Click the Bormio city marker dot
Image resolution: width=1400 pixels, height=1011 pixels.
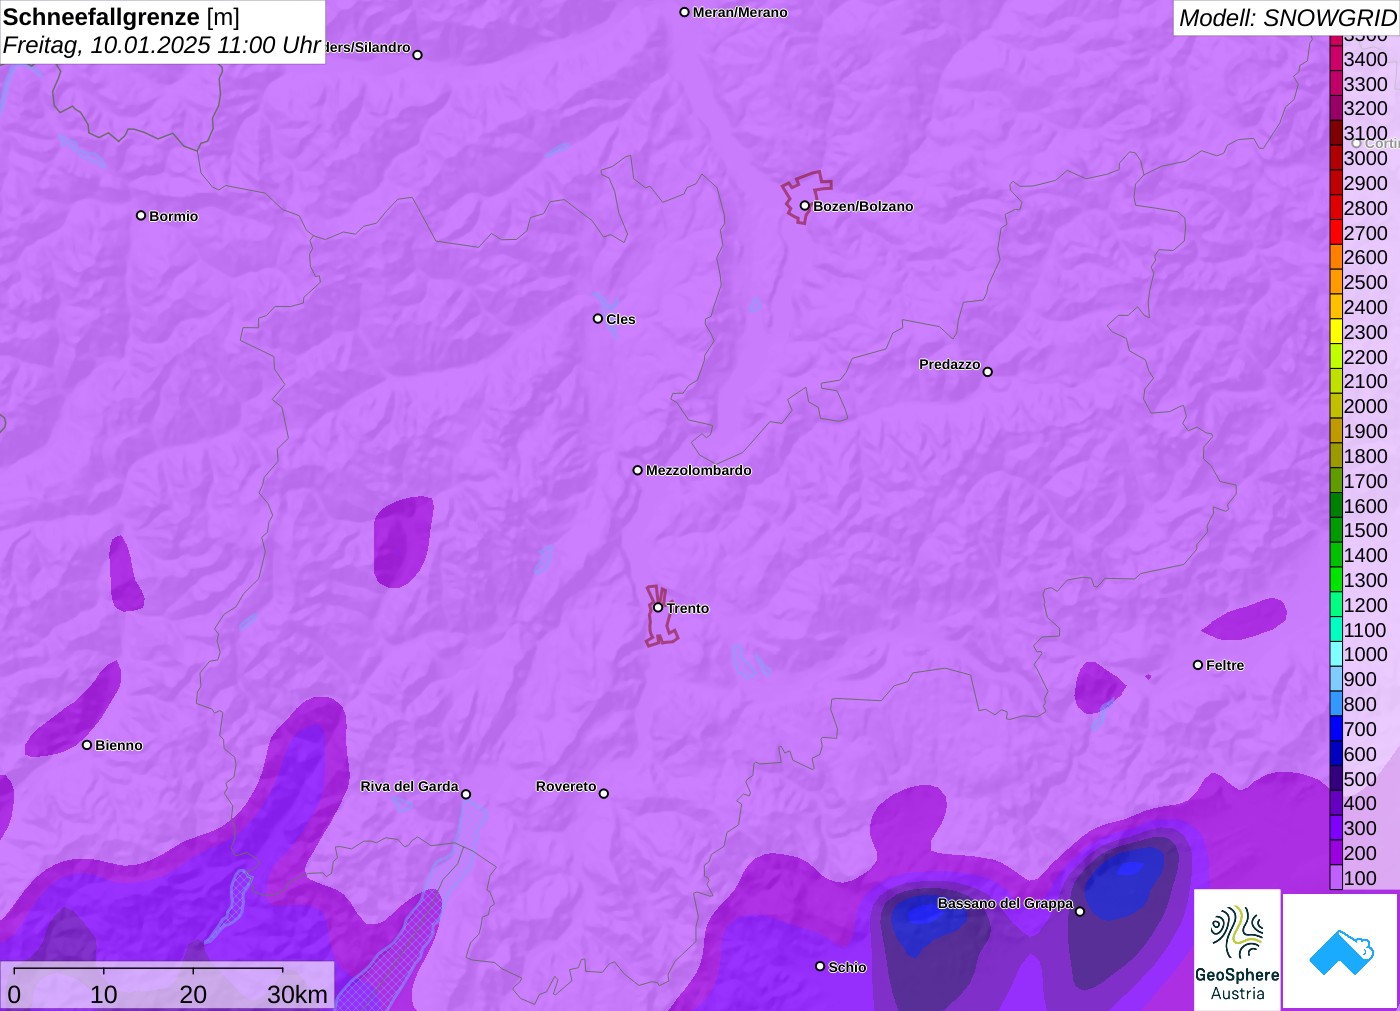[x=141, y=215]
